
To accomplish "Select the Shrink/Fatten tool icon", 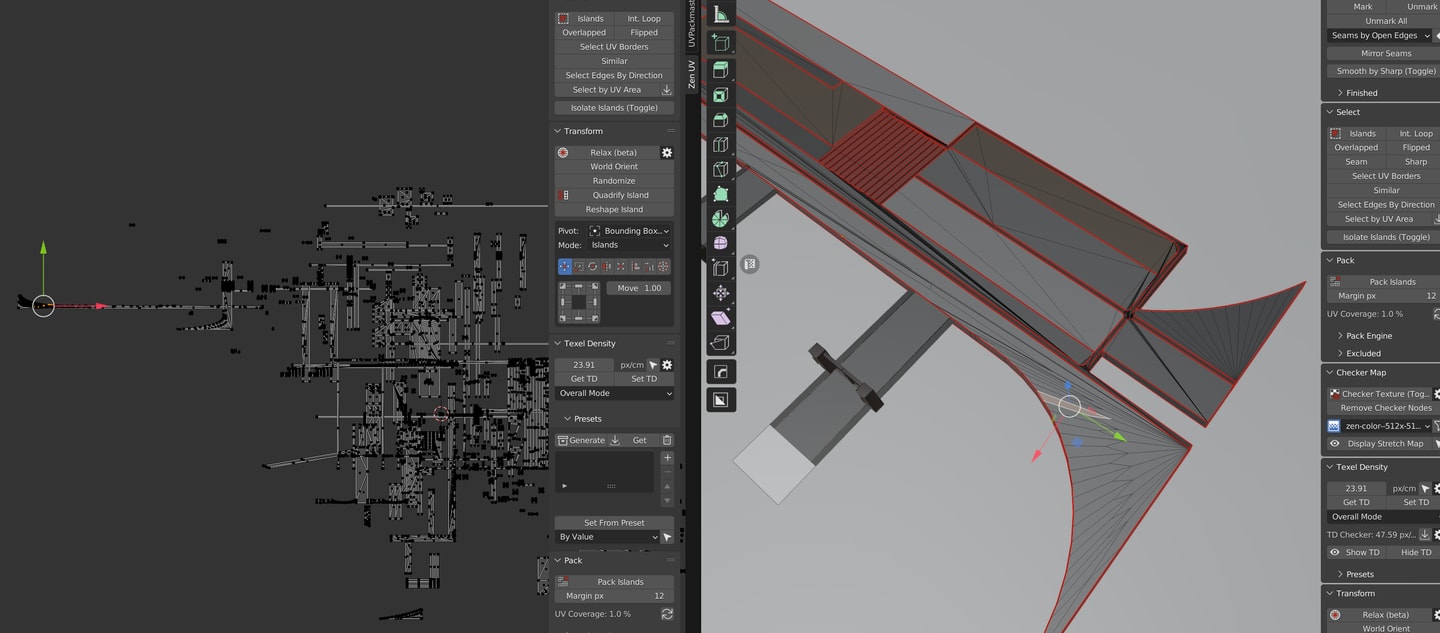I will 720,293.
